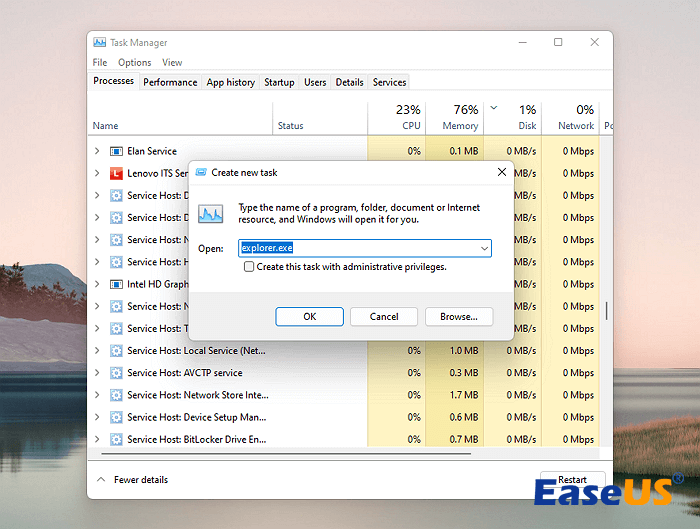Open the Options menu
This screenshot has height=529, width=700.
click(134, 63)
